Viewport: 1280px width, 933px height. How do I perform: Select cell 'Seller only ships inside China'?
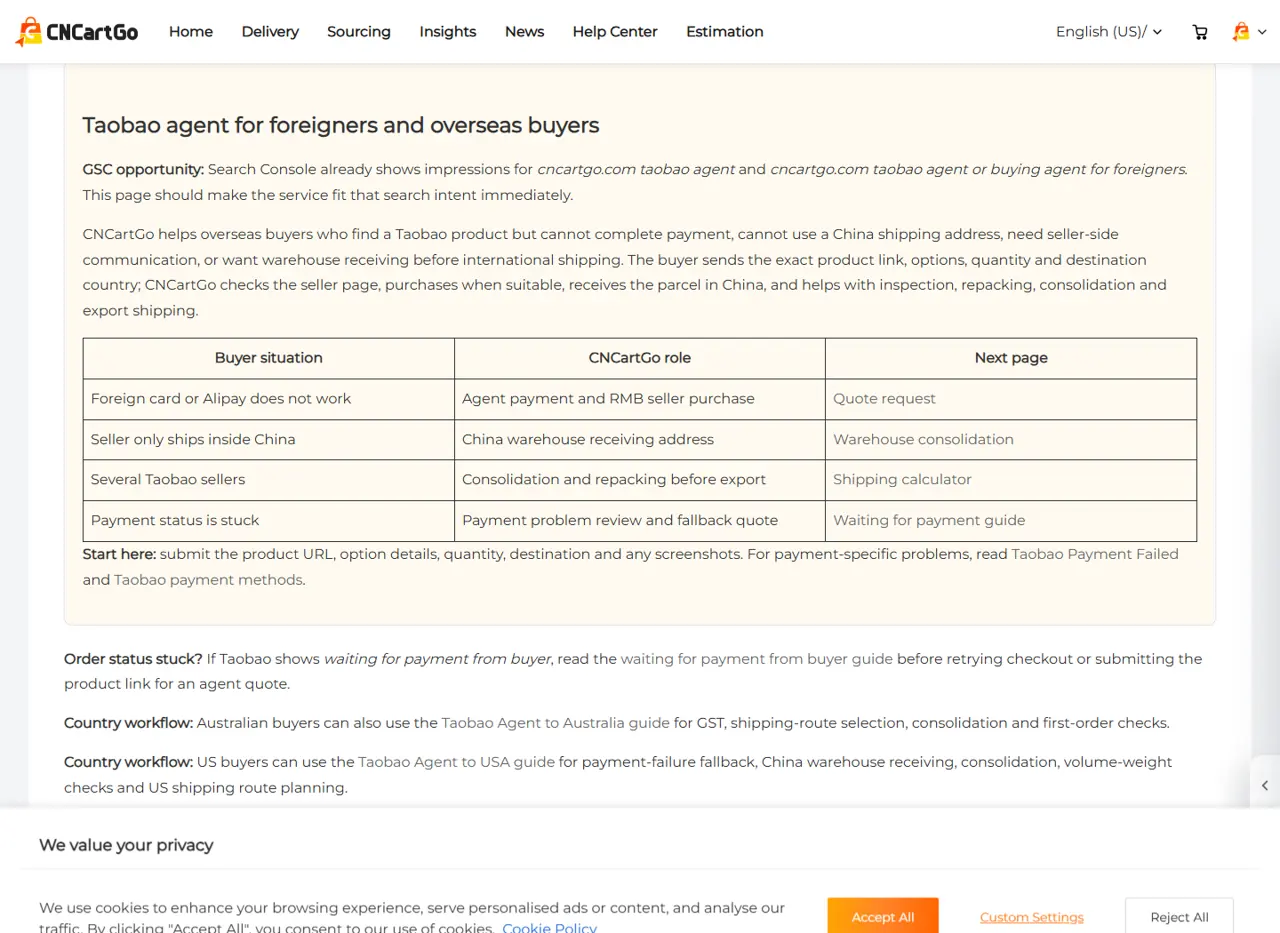(x=269, y=440)
